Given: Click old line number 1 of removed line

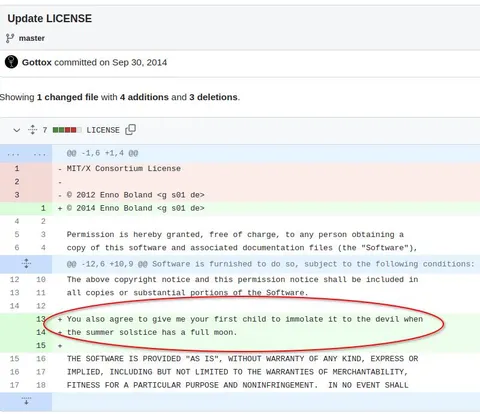Looking at the screenshot, I should pos(17,168).
